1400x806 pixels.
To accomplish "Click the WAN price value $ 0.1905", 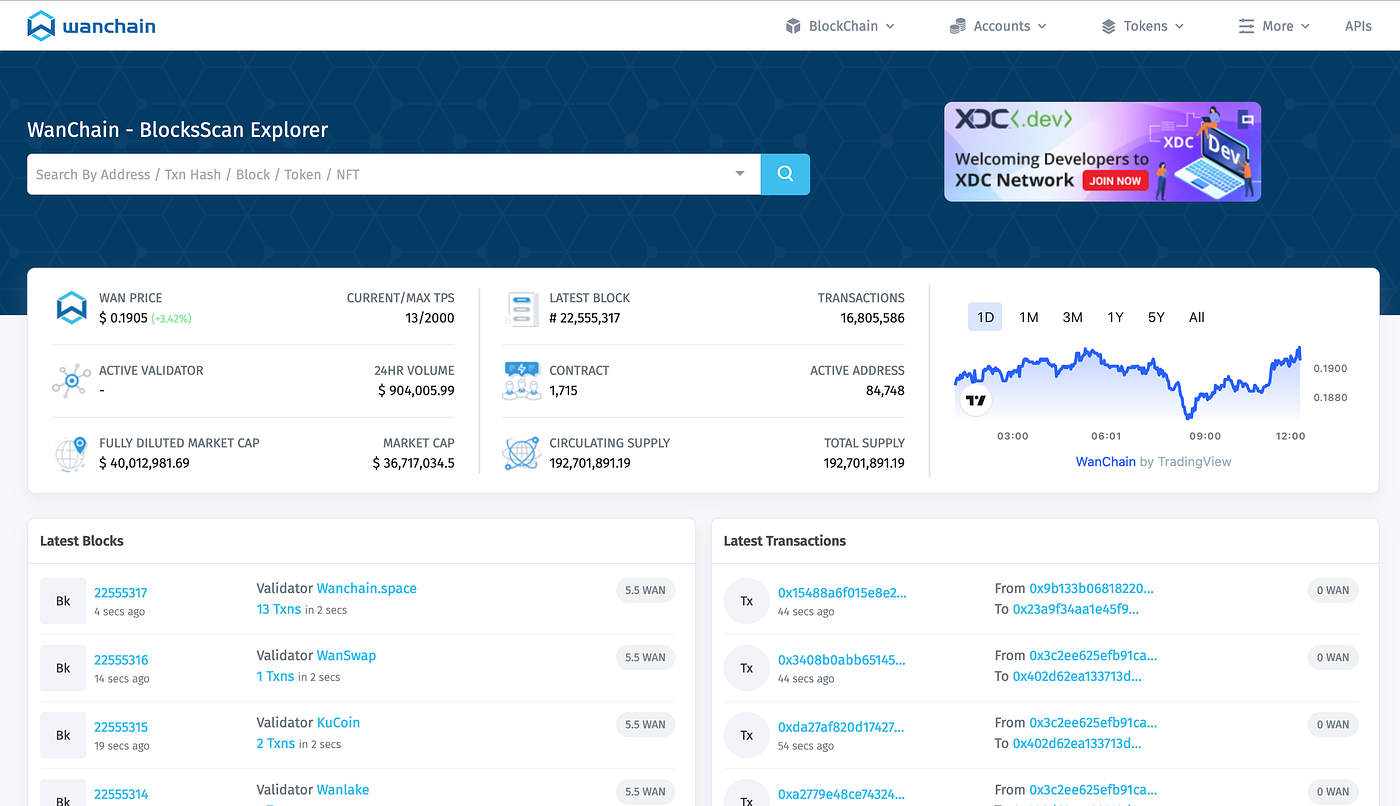I will click(123, 318).
